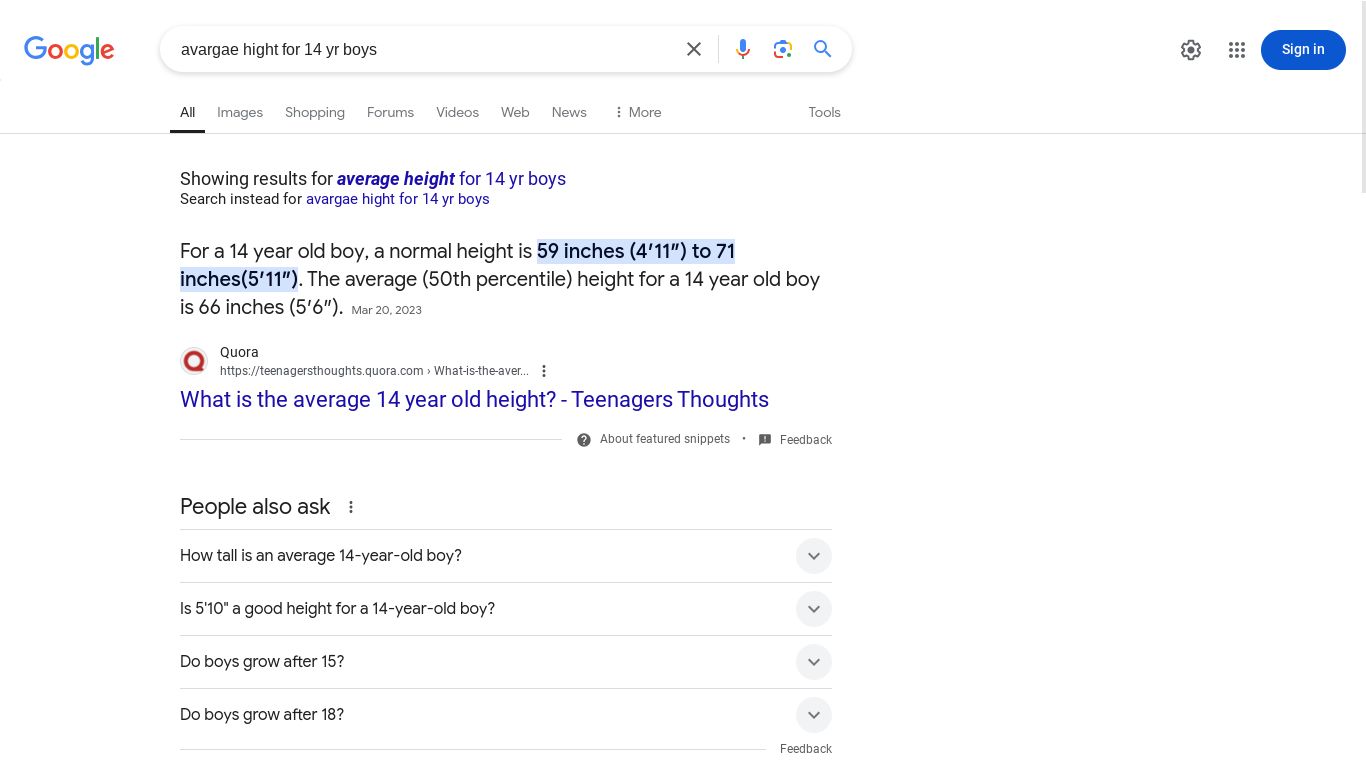
Task: Open the More search filters dropdown
Action: pyautogui.click(x=637, y=112)
